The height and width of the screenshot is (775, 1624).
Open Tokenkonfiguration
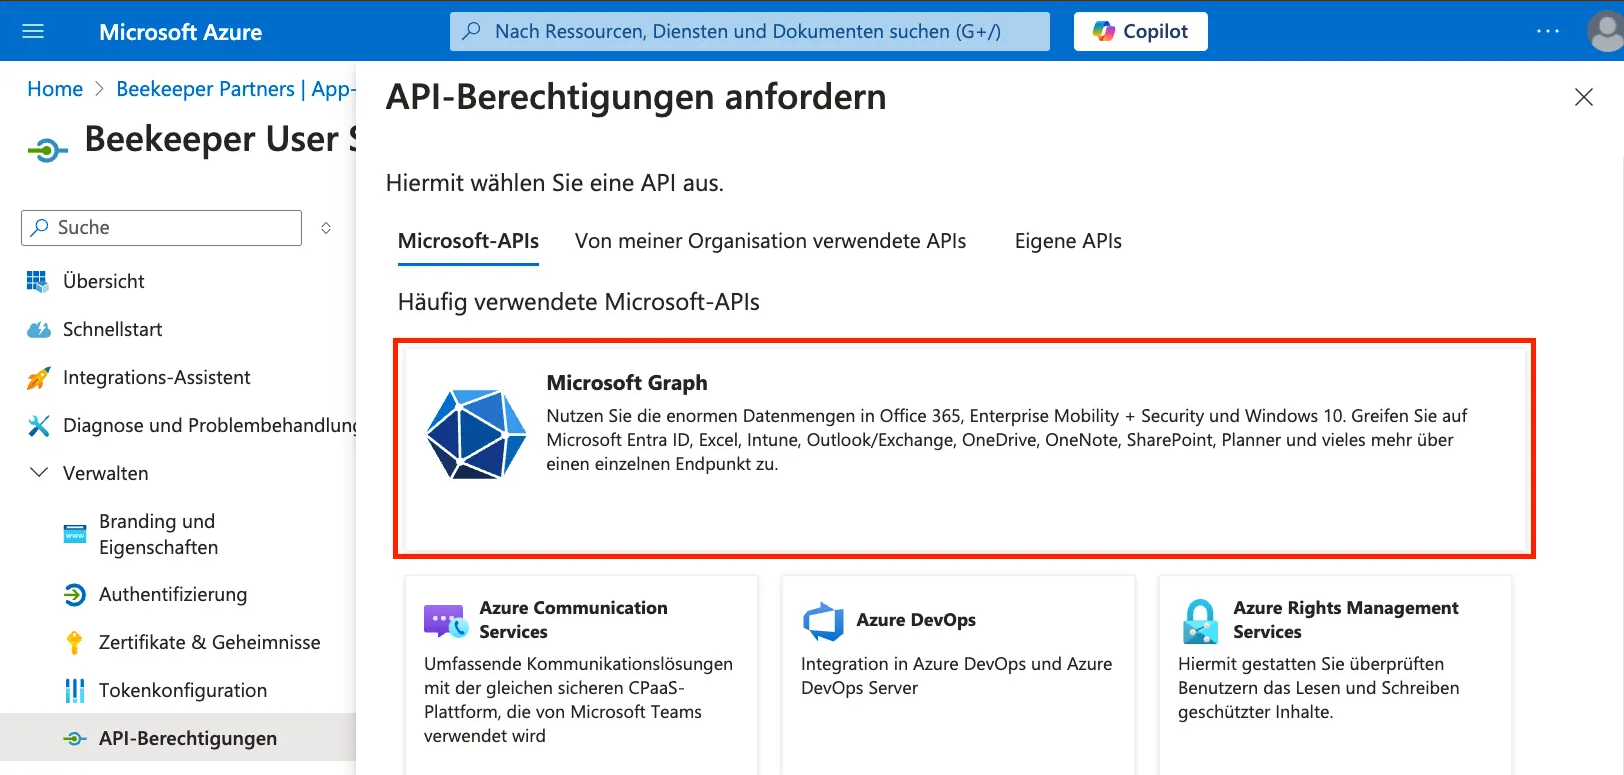click(x=182, y=690)
